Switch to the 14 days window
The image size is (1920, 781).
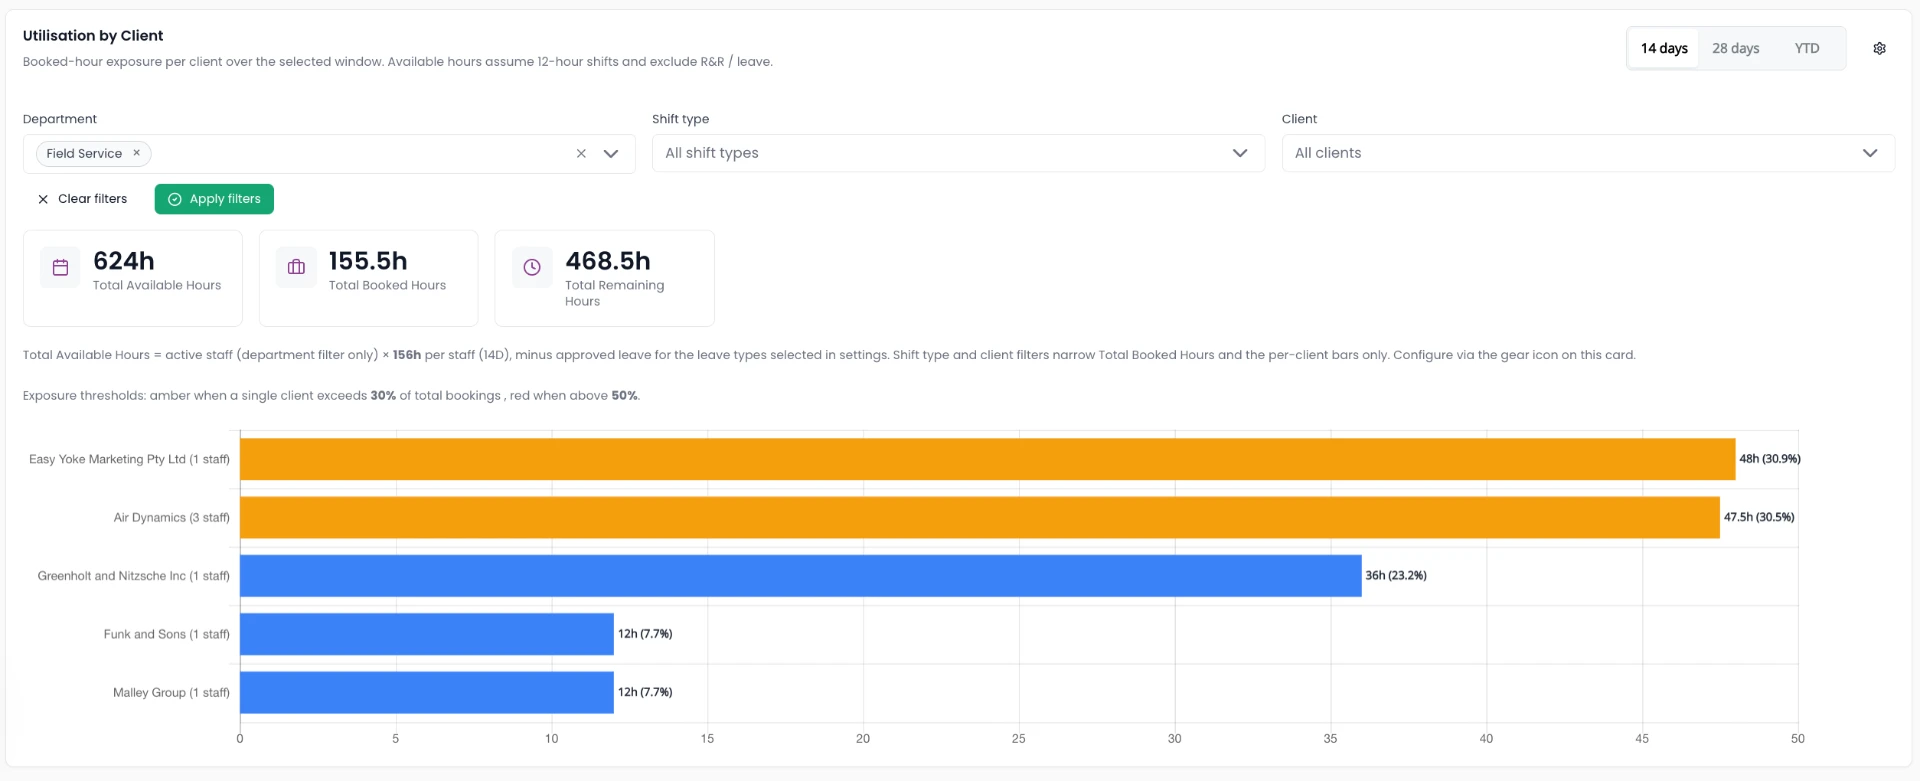pyautogui.click(x=1664, y=48)
